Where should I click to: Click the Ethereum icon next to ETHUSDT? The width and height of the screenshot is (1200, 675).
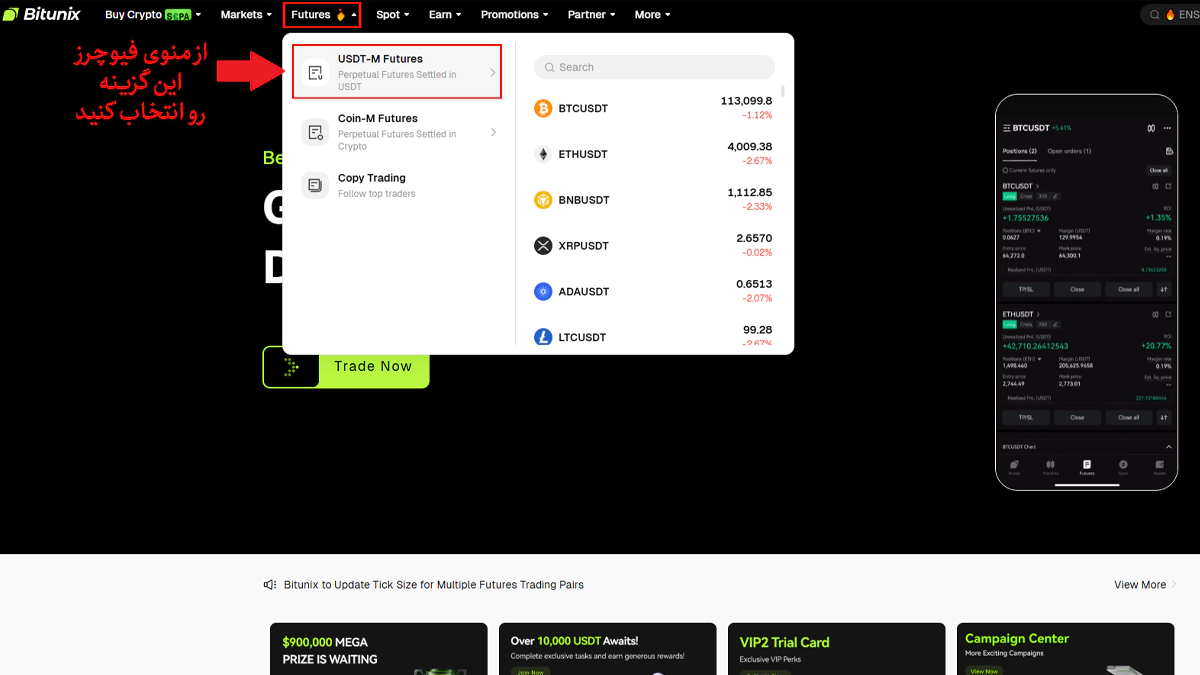click(x=543, y=154)
